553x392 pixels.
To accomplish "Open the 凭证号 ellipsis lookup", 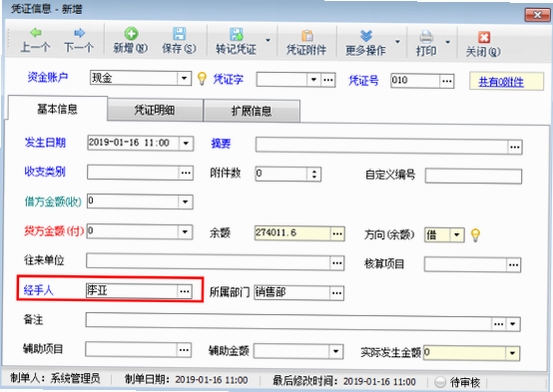I will [446, 81].
